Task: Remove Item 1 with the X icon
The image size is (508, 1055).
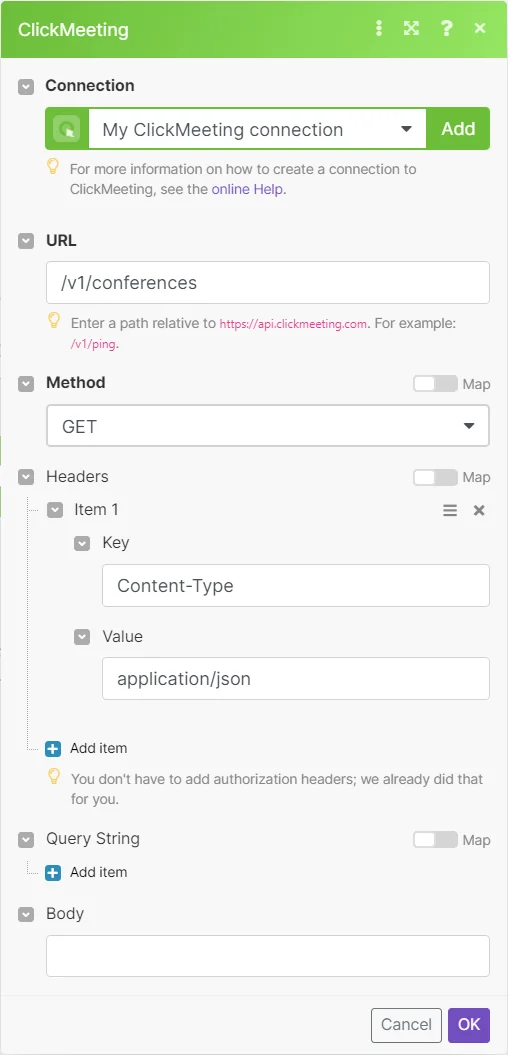Action: [x=479, y=511]
